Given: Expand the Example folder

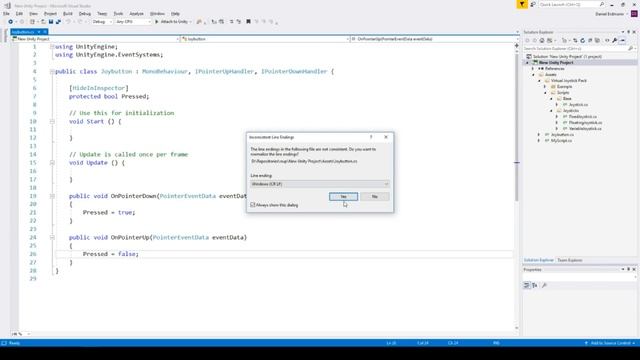Looking at the screenshot, I should [545, 87].
